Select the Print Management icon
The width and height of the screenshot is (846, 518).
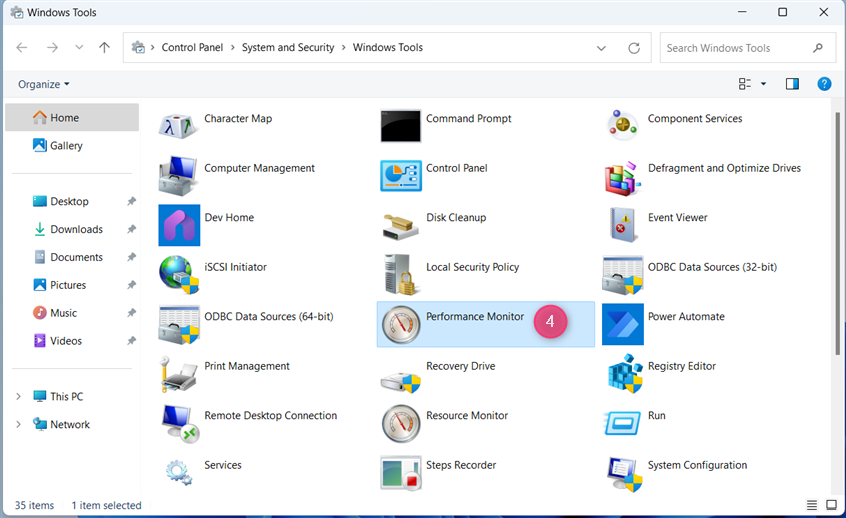[x=178, y=373]
